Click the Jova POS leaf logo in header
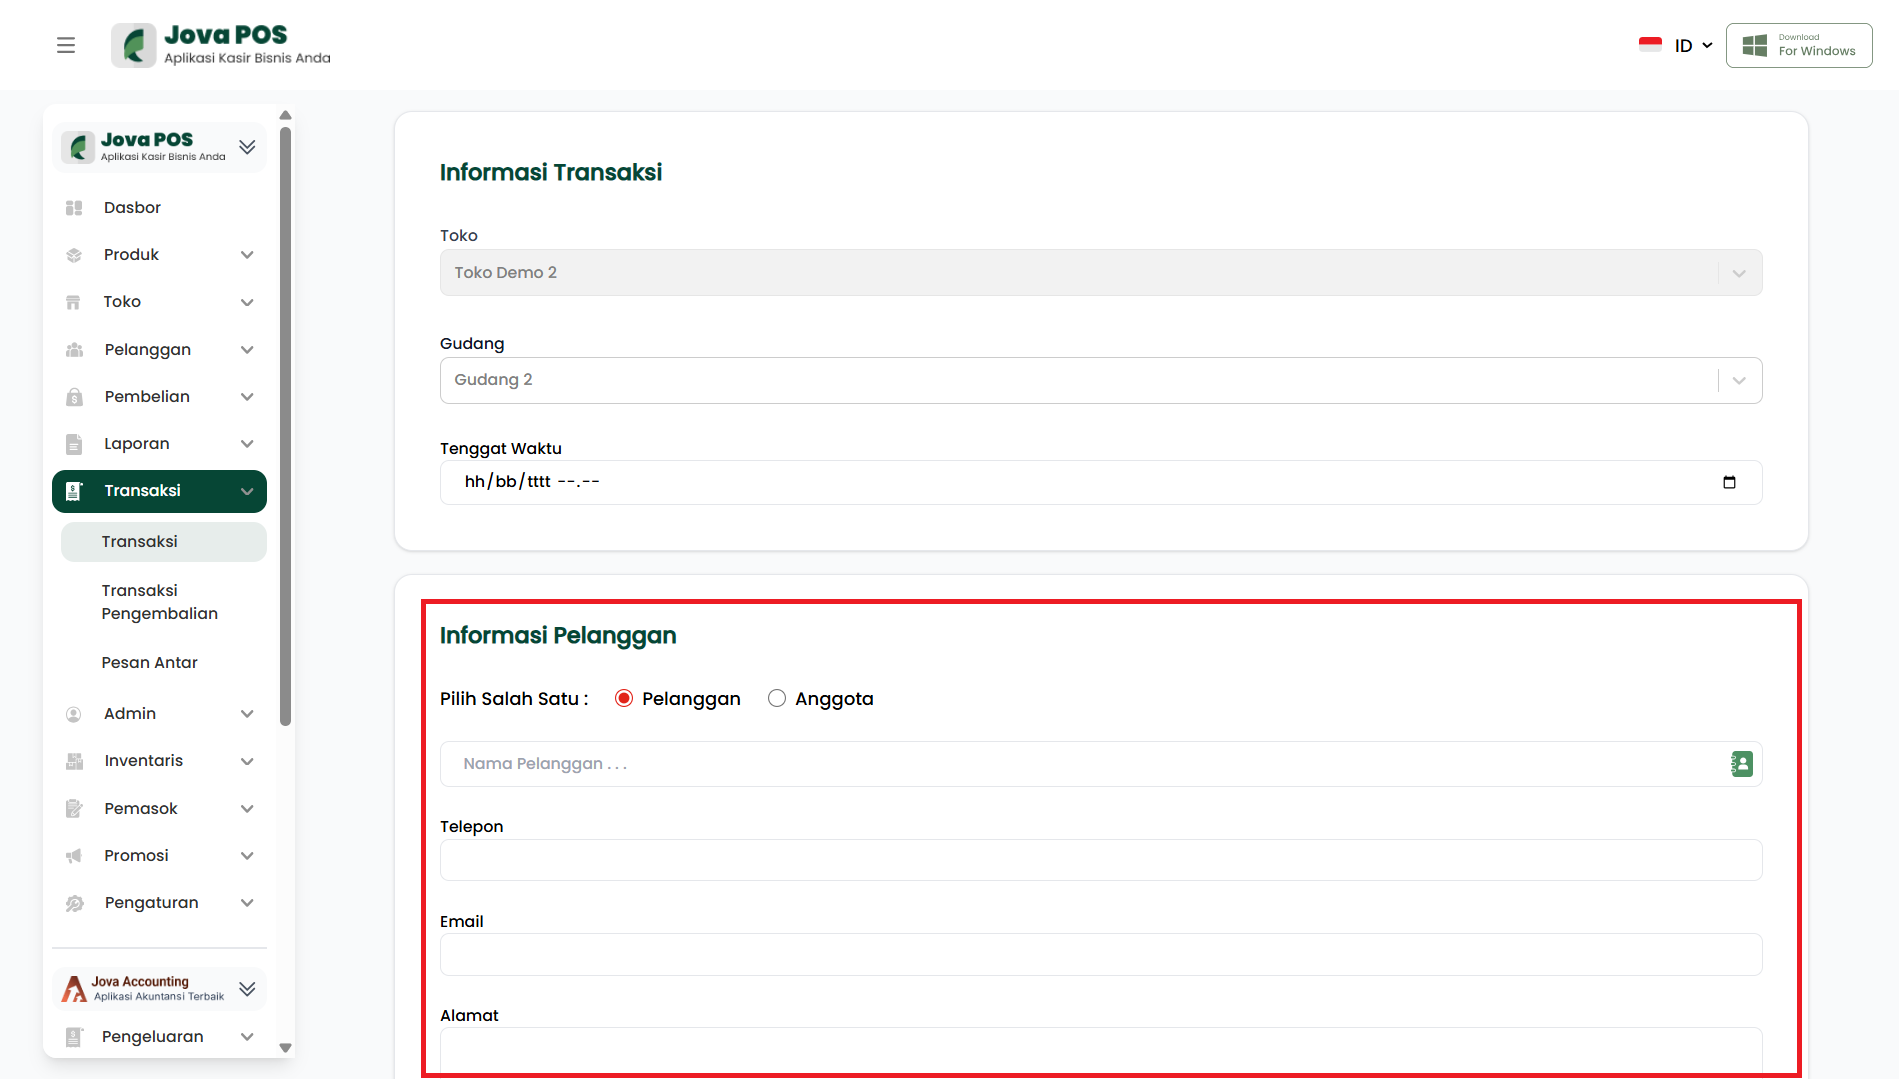 tap(134, 45)
